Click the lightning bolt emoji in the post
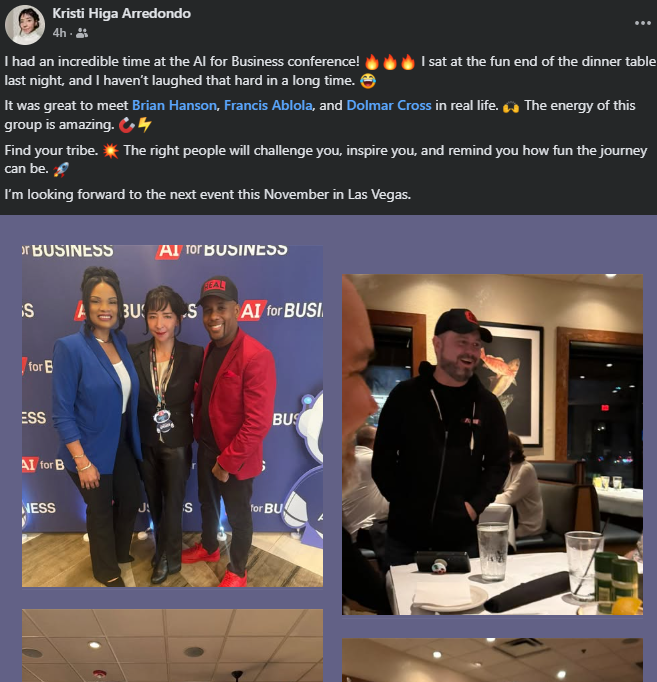657x682 pixels. coord(144,125)
